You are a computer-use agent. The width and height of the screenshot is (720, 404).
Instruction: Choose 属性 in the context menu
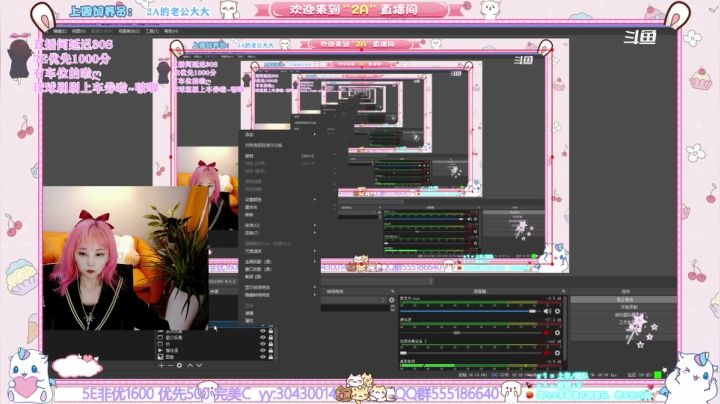click(280, 320)
